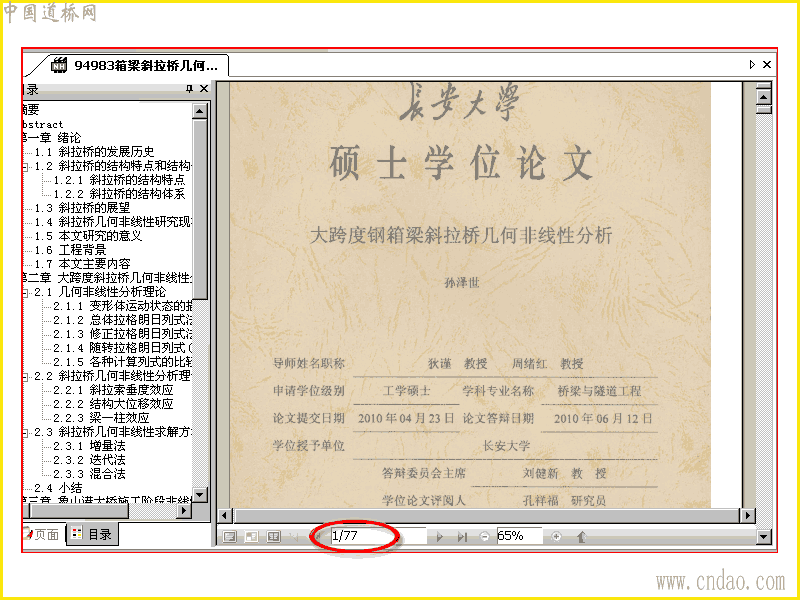Switch to the 目录 tab at bottom

[x=92, y=534]
